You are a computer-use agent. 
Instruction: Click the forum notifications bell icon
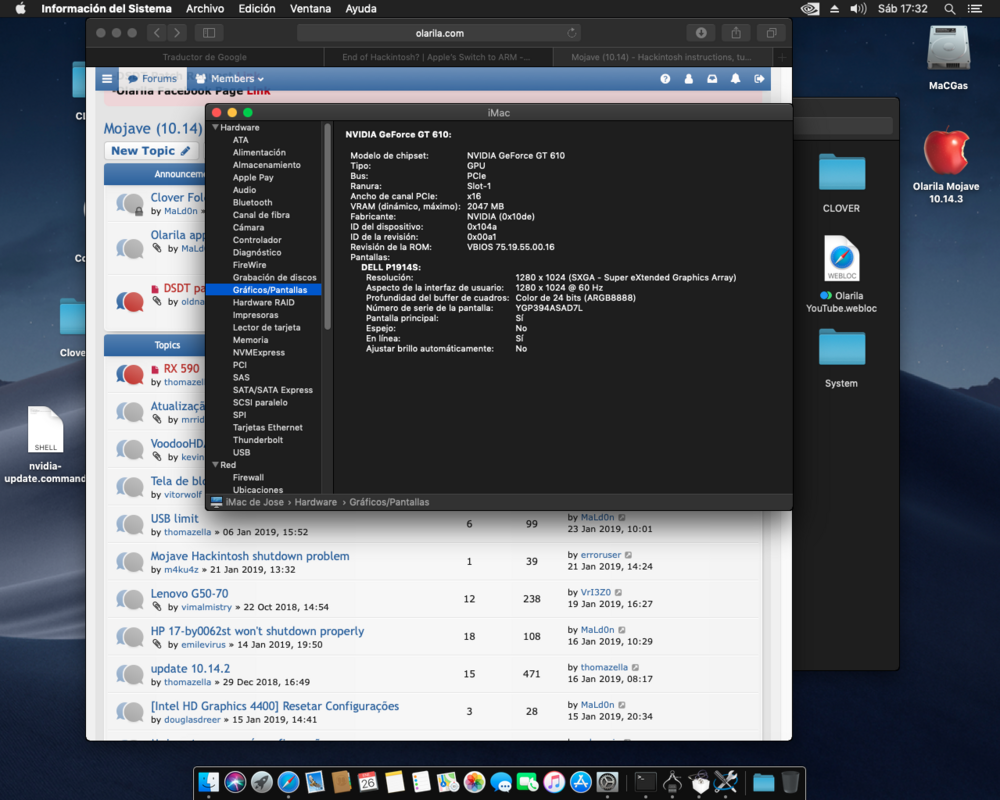tap(736, 78)
